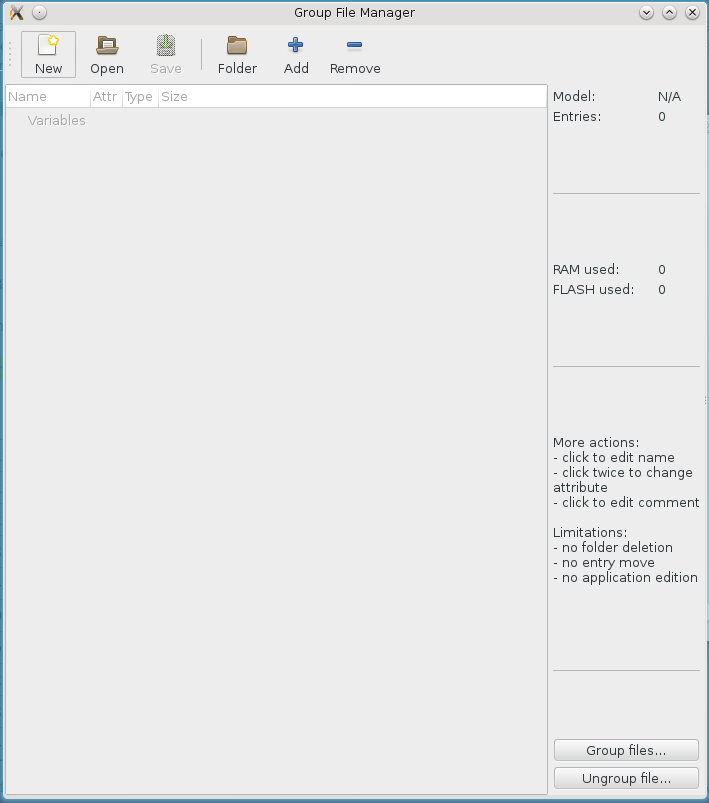The width and height of the screenshot is (709, 803).
Task: Sort by the Name column header
Action: [x=47, y=97]
